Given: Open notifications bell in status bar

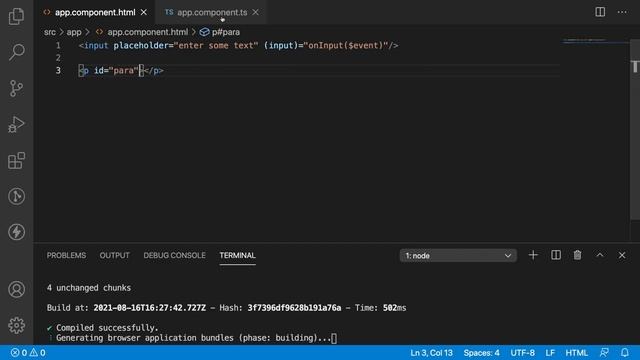Looking at the screenshot, I should tap(625, 353).
